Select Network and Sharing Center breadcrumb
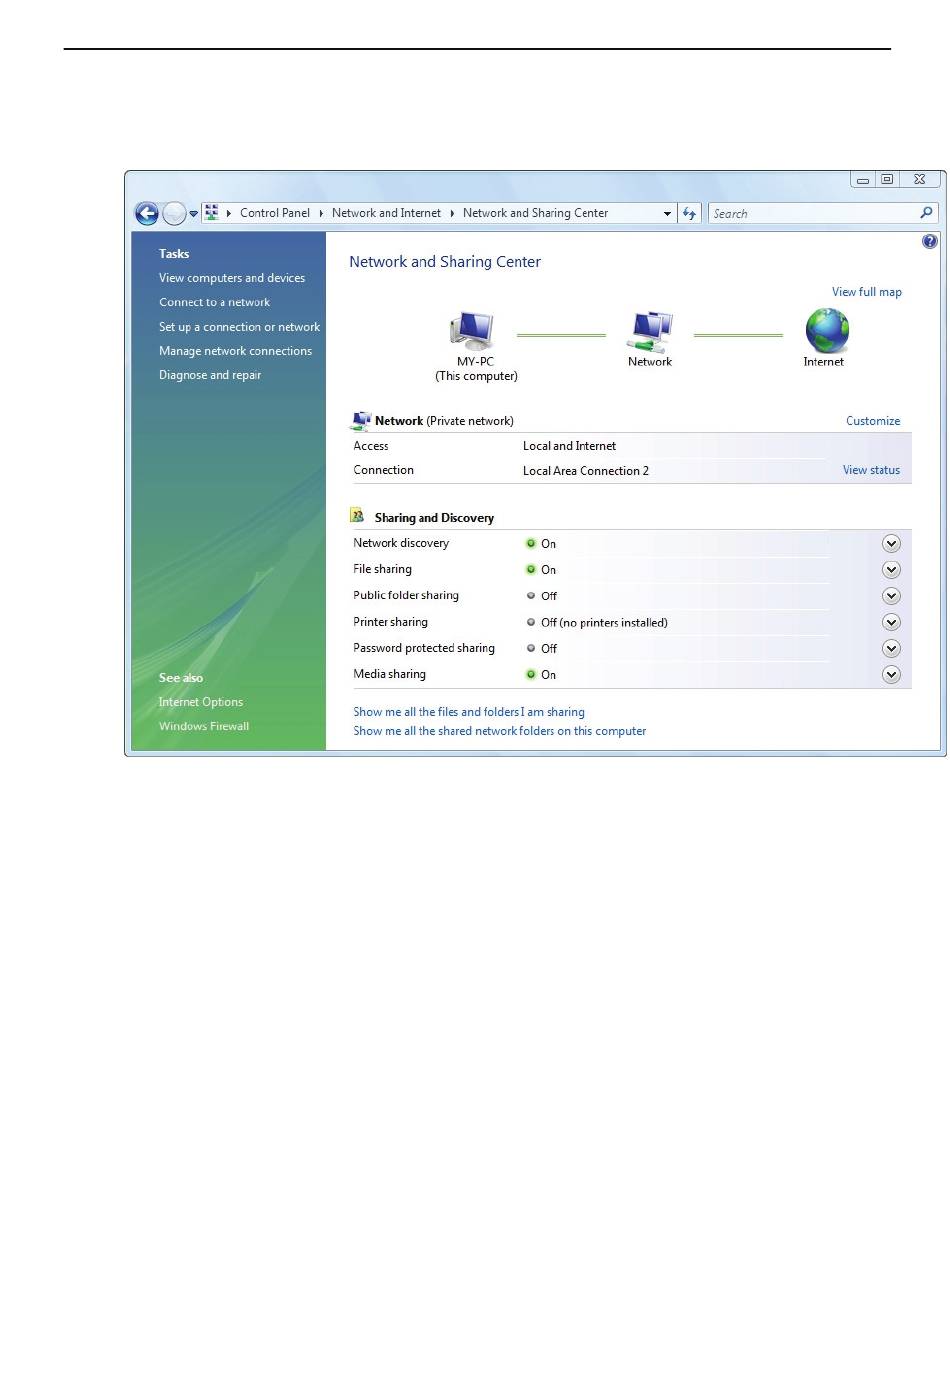This screenshot has width=950, height=1381. [x=535, y=213]
